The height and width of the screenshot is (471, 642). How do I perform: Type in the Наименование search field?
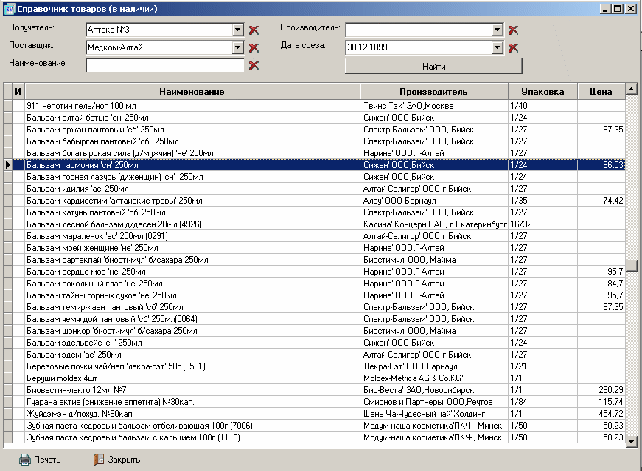165,65
